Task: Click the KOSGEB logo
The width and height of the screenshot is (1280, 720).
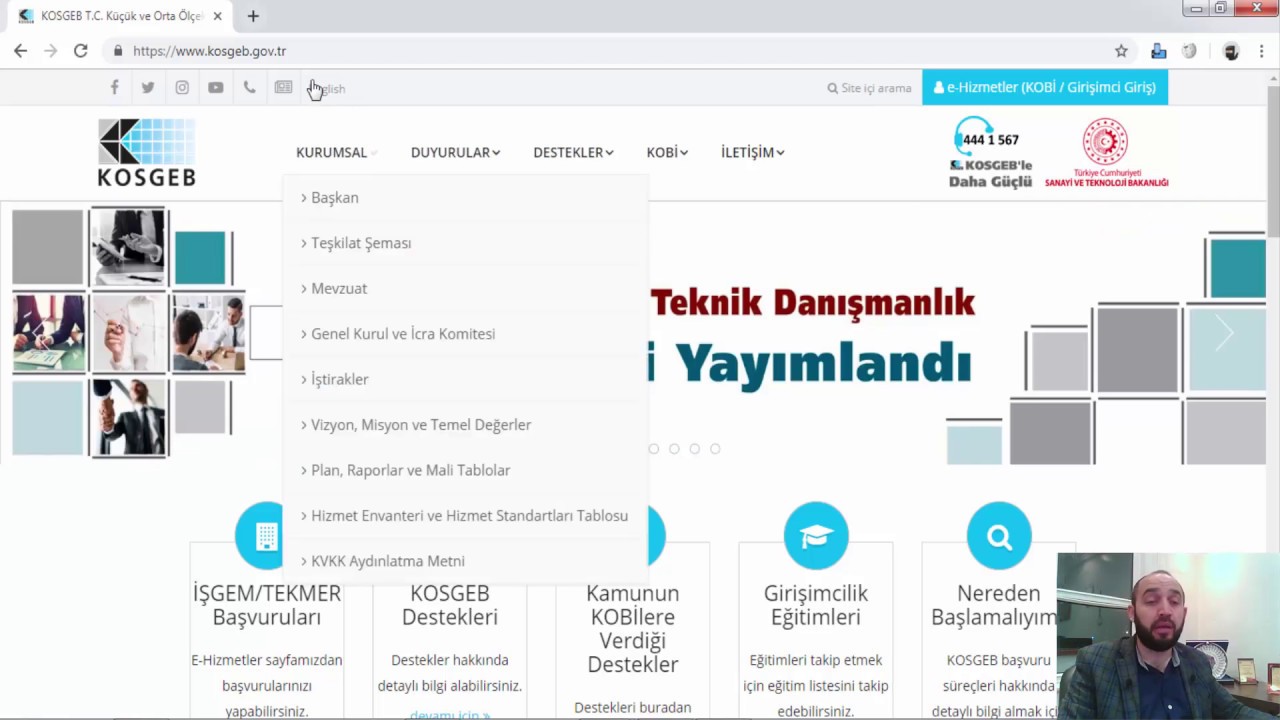Action: point(147,152)
